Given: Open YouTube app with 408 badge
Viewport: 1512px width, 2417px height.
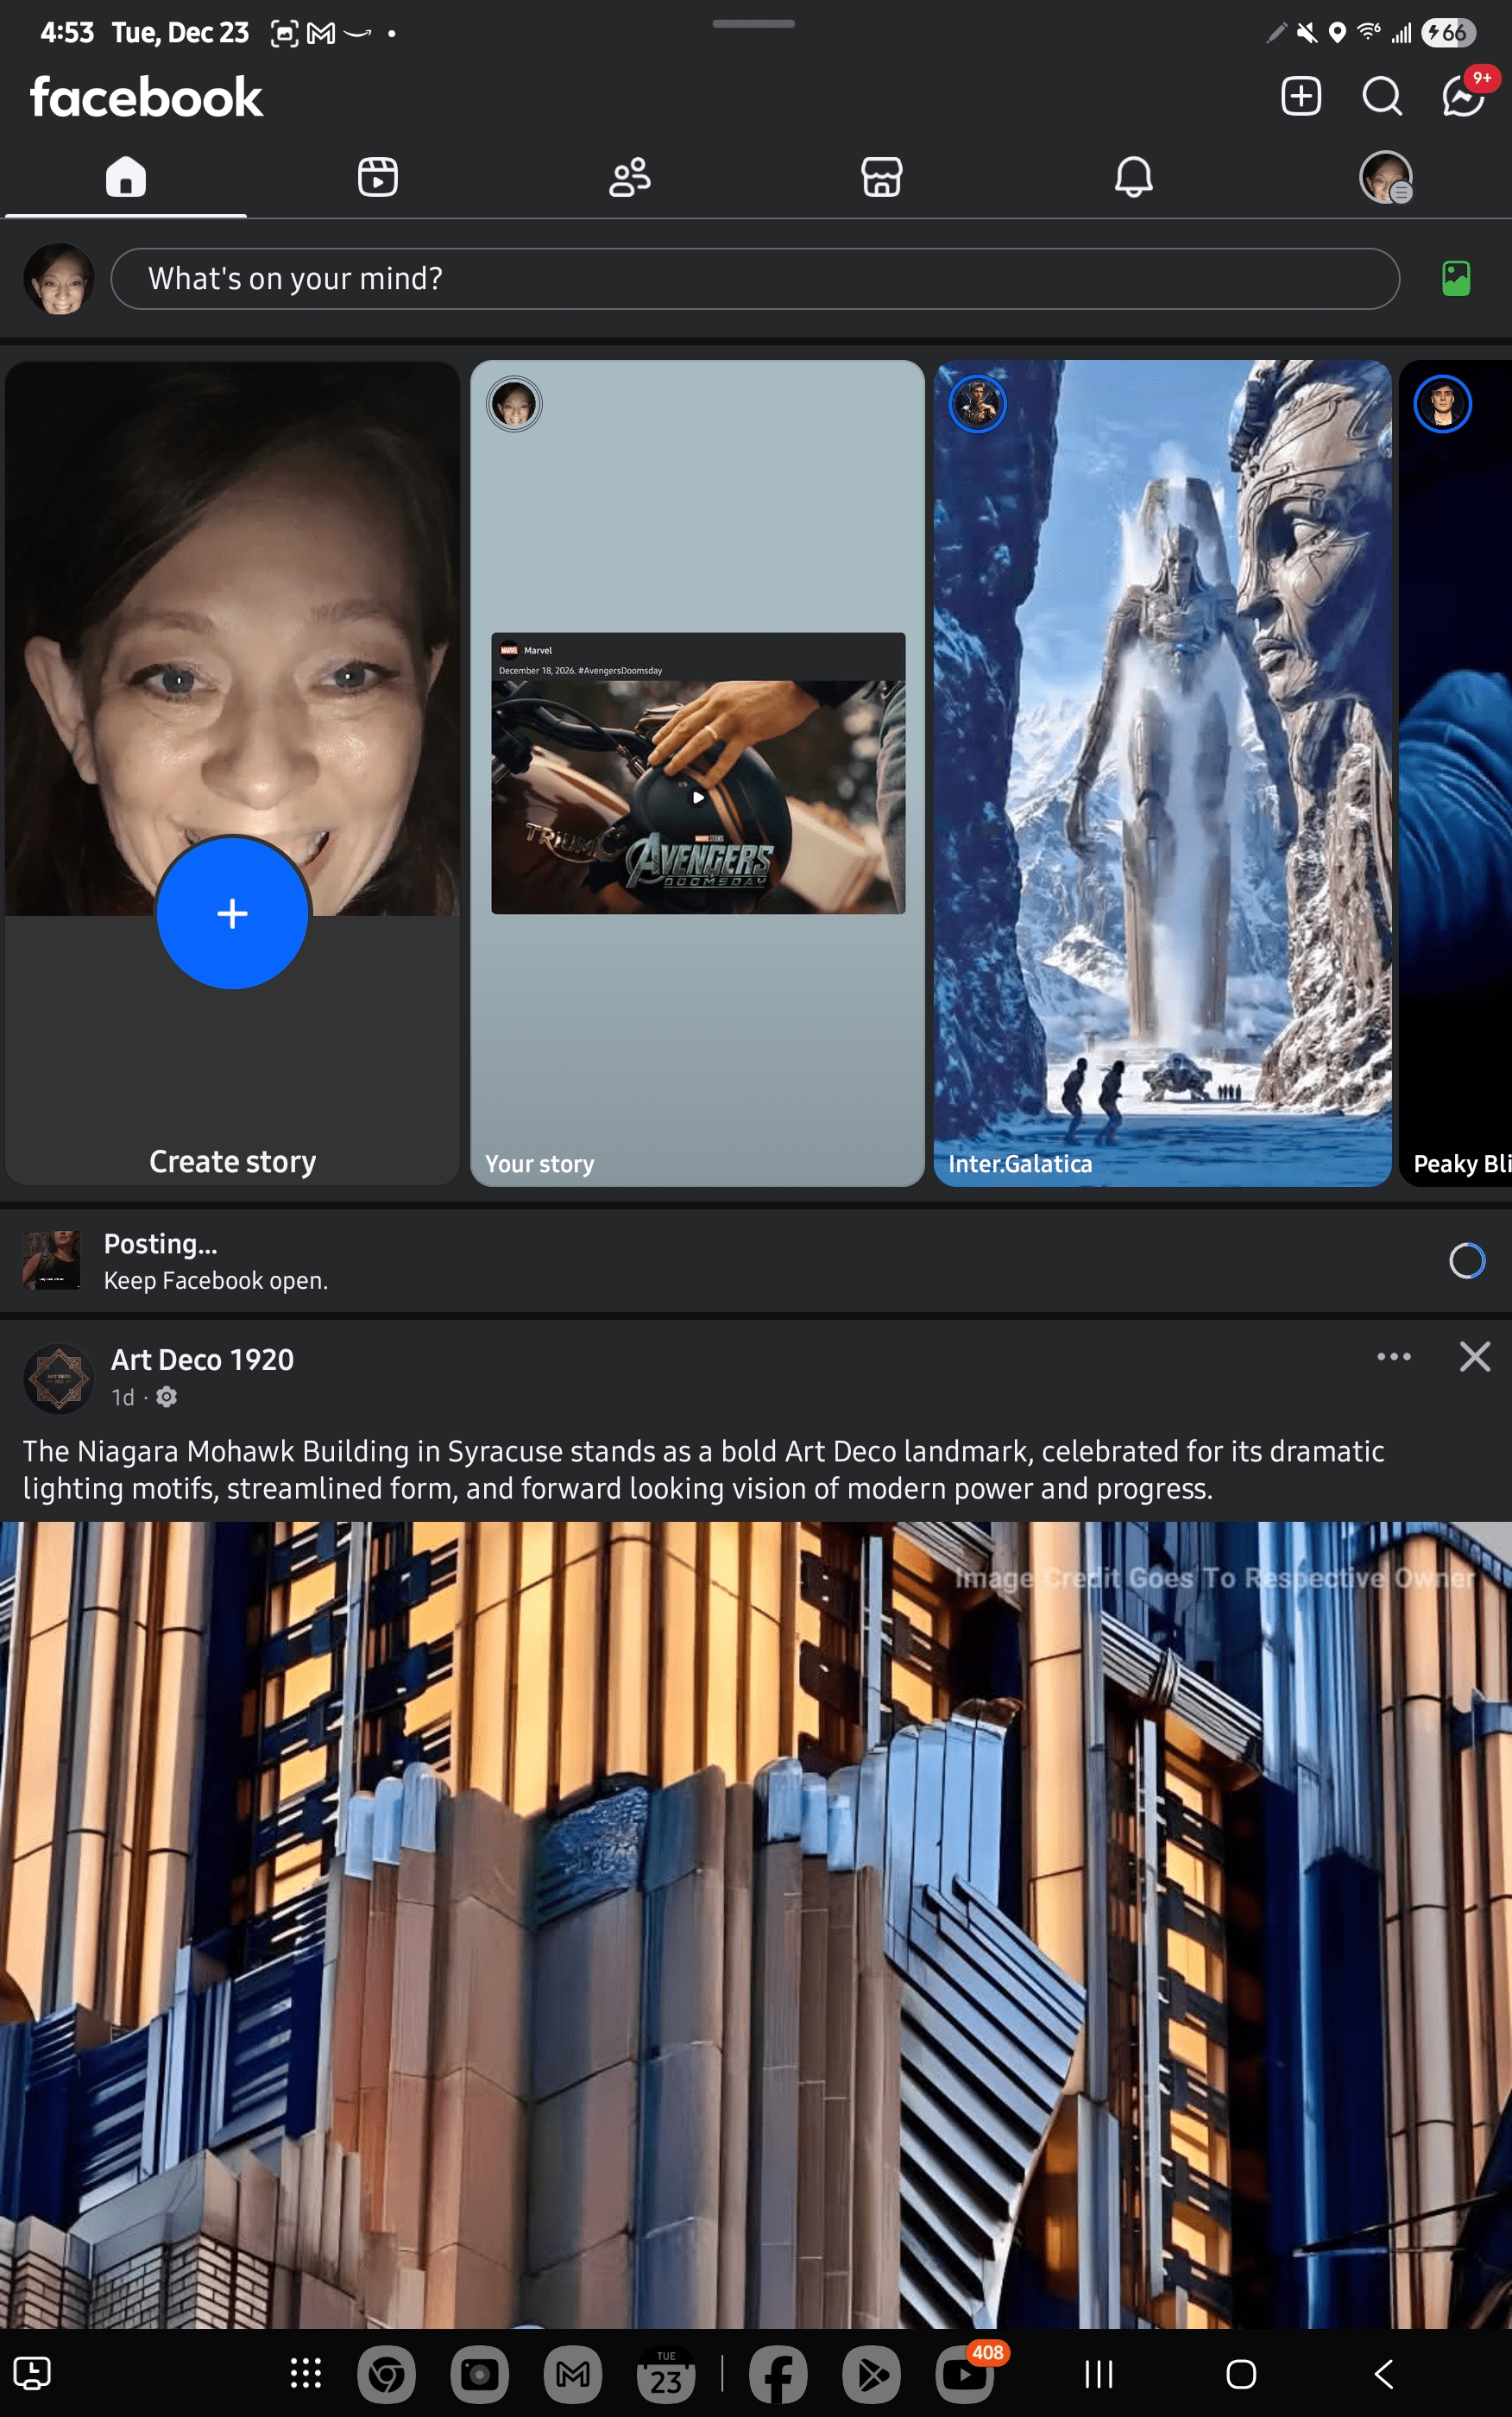Looking at the screenshot, I should coord(964,2373).
